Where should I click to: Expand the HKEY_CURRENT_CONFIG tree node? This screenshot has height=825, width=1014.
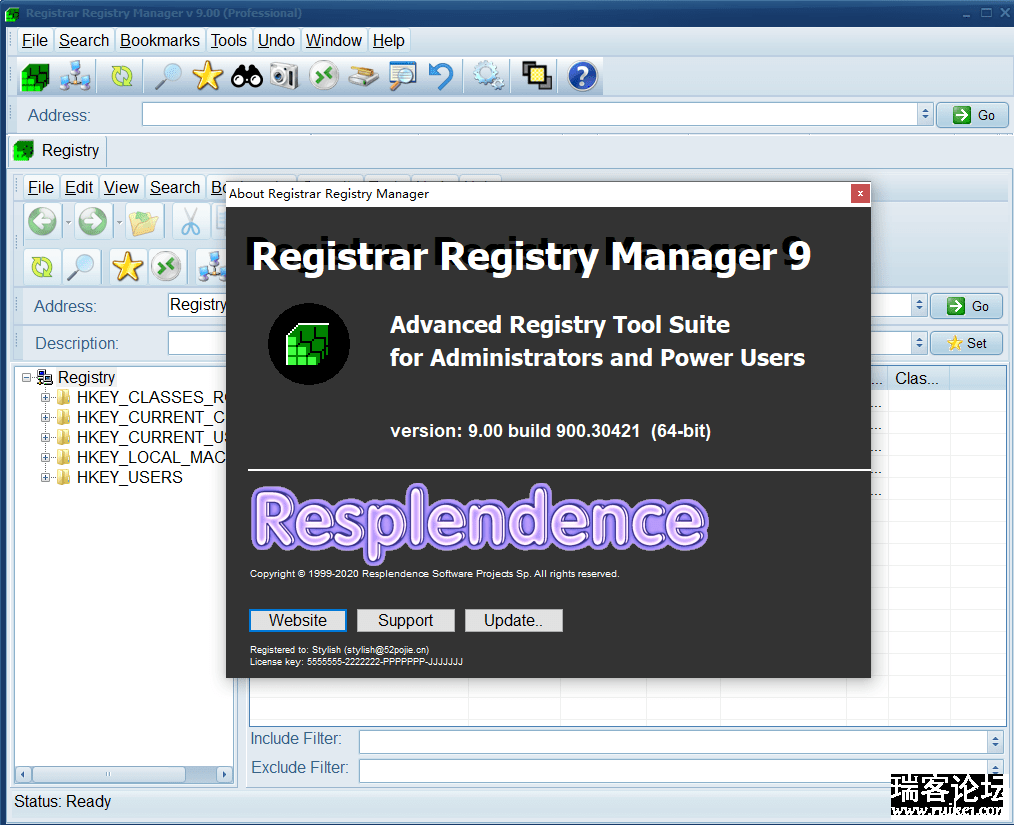[45, 417]
